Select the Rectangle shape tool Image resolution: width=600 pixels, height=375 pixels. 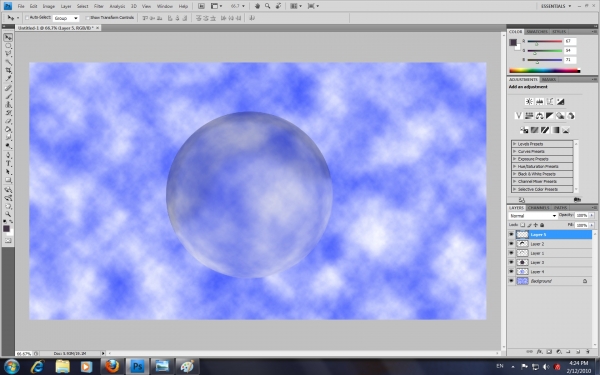pyautogui.click(x=8, y=180)
